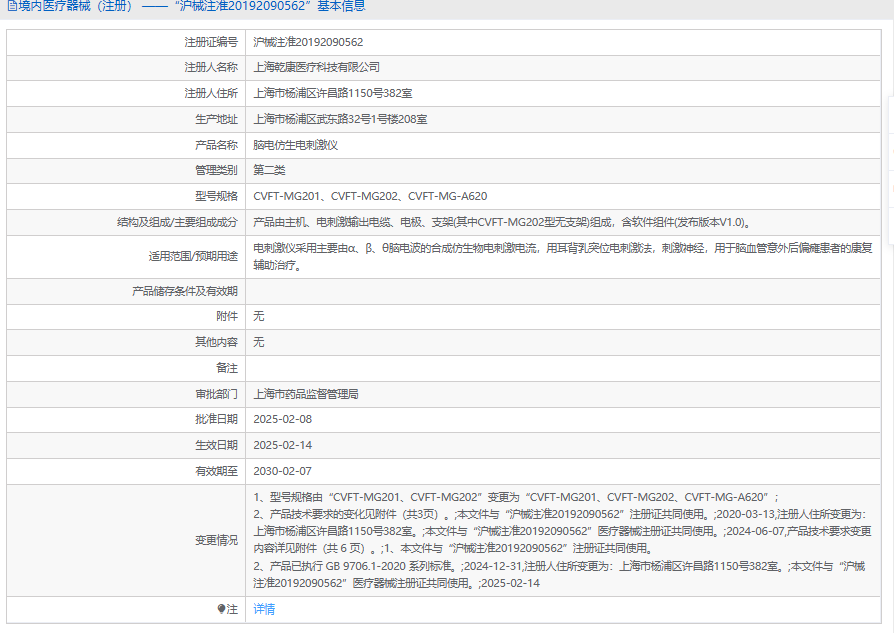This screenshot has height=633, width=894.
Task: Click the 备注 label
Action: 227,368
